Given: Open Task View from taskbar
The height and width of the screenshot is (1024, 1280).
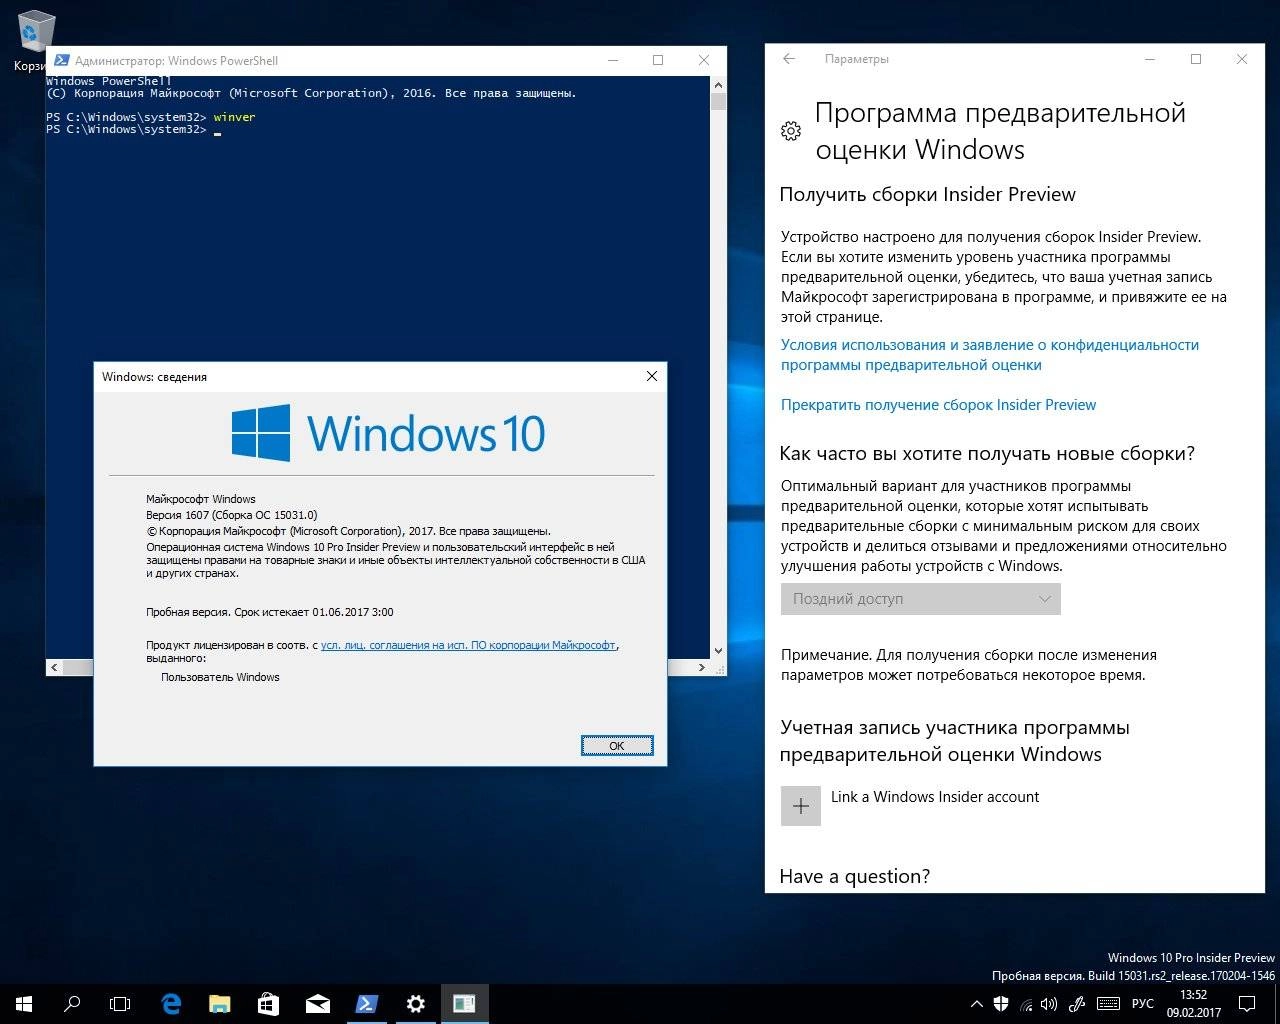Looking at the screenshot, I should point(120,1004).
